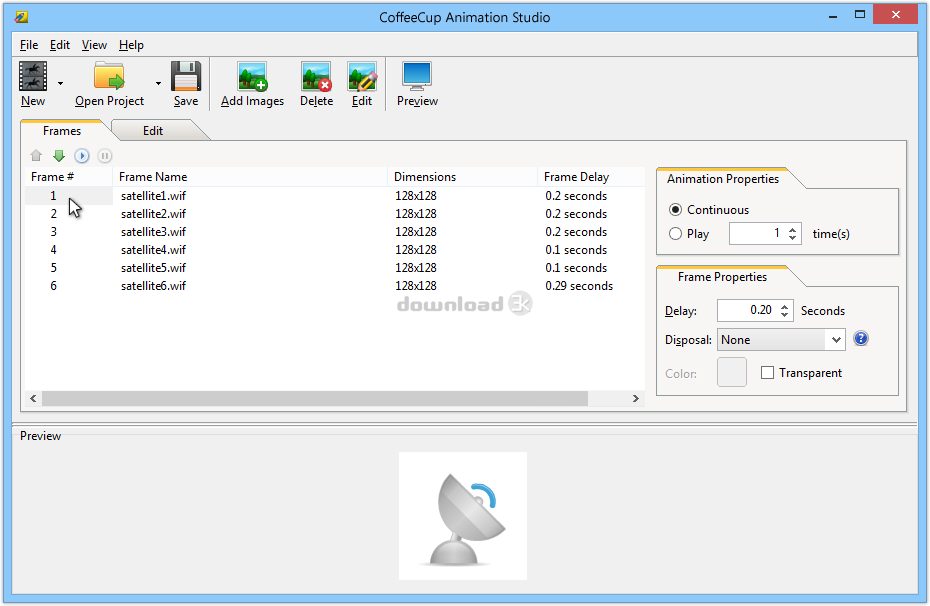Move frame down with green arrow
930x606 pixels.
coord(59,156)
